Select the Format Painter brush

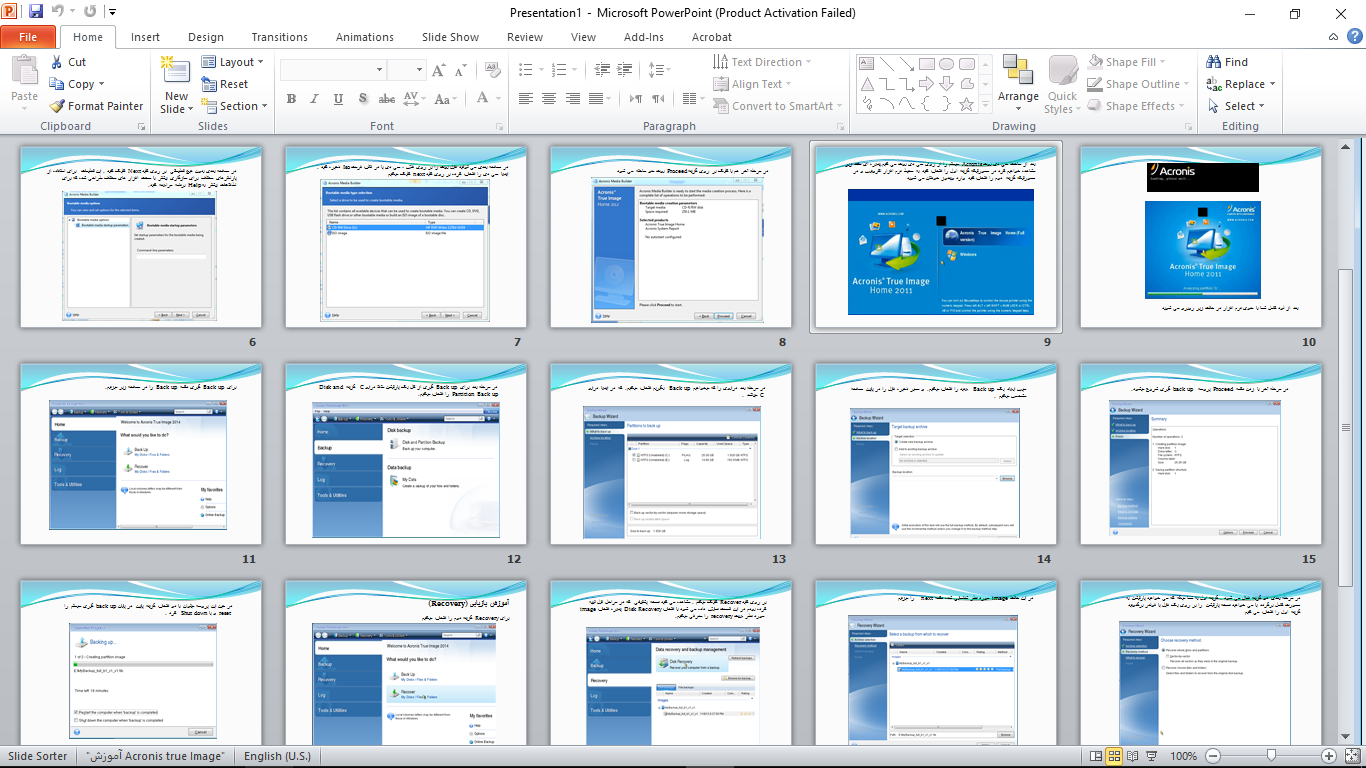[x=57, y=106]
